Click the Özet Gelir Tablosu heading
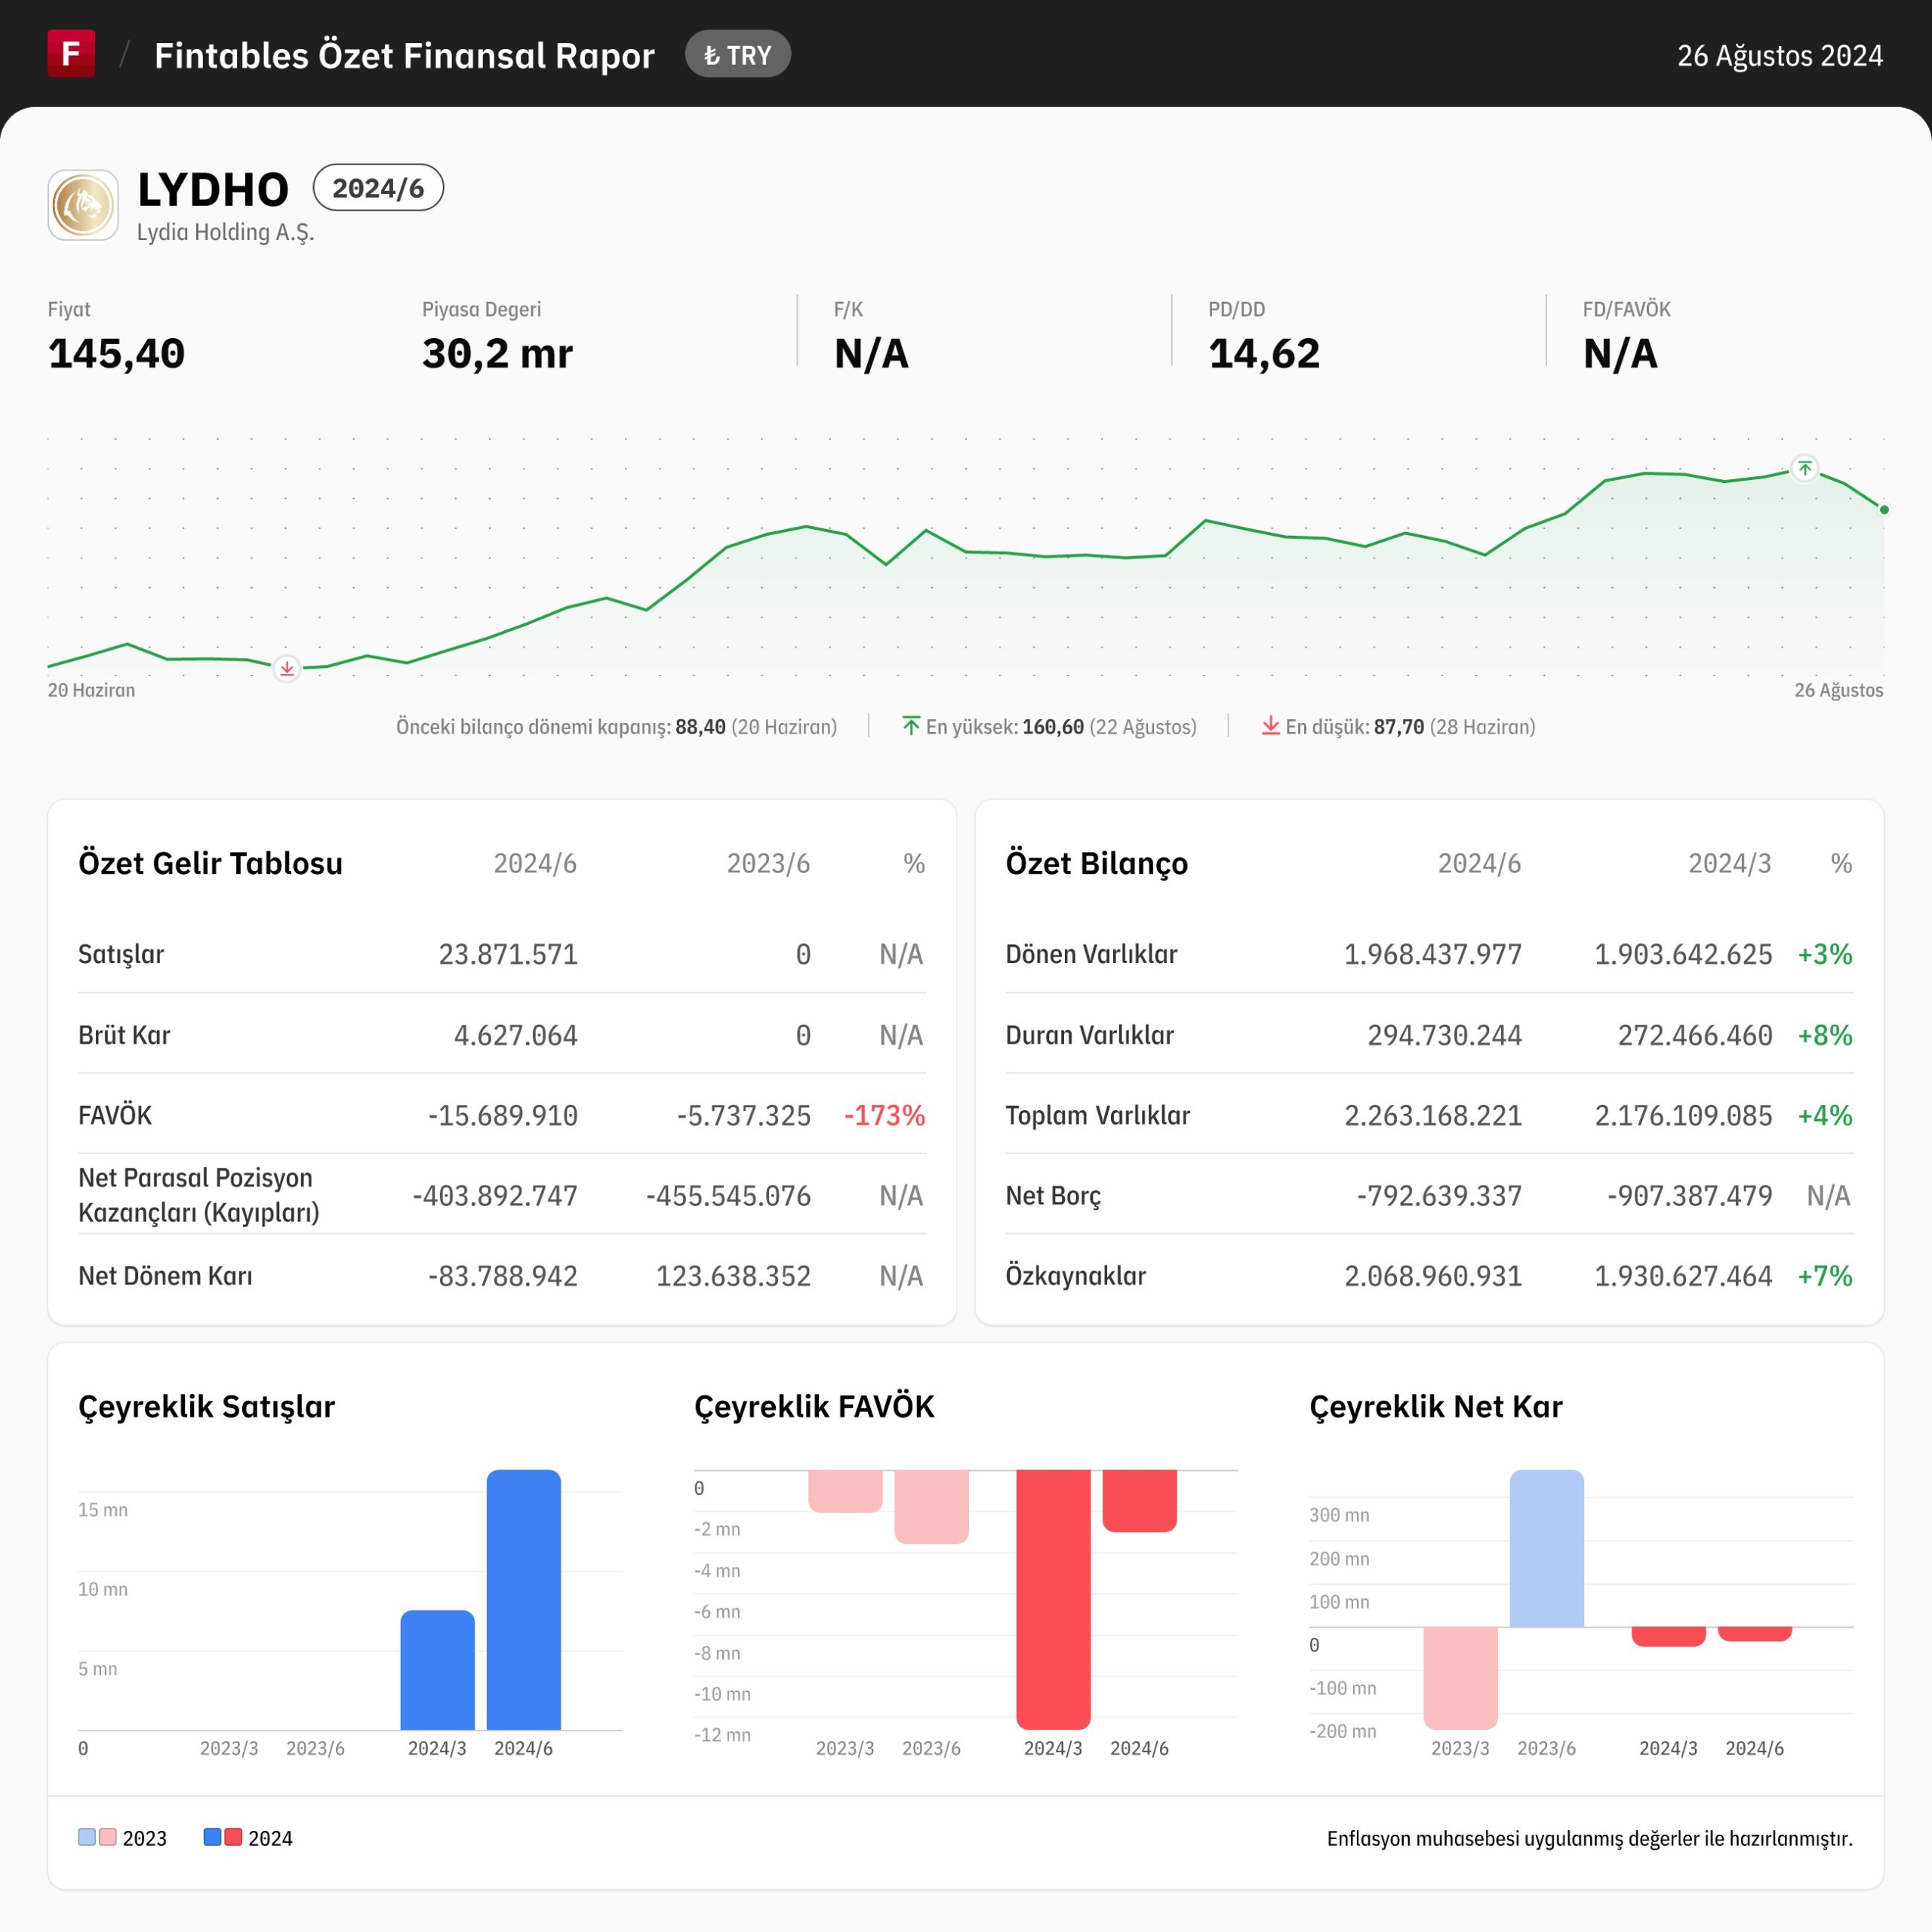This screenshot has height=1932, width=1932. coord(210,863)
